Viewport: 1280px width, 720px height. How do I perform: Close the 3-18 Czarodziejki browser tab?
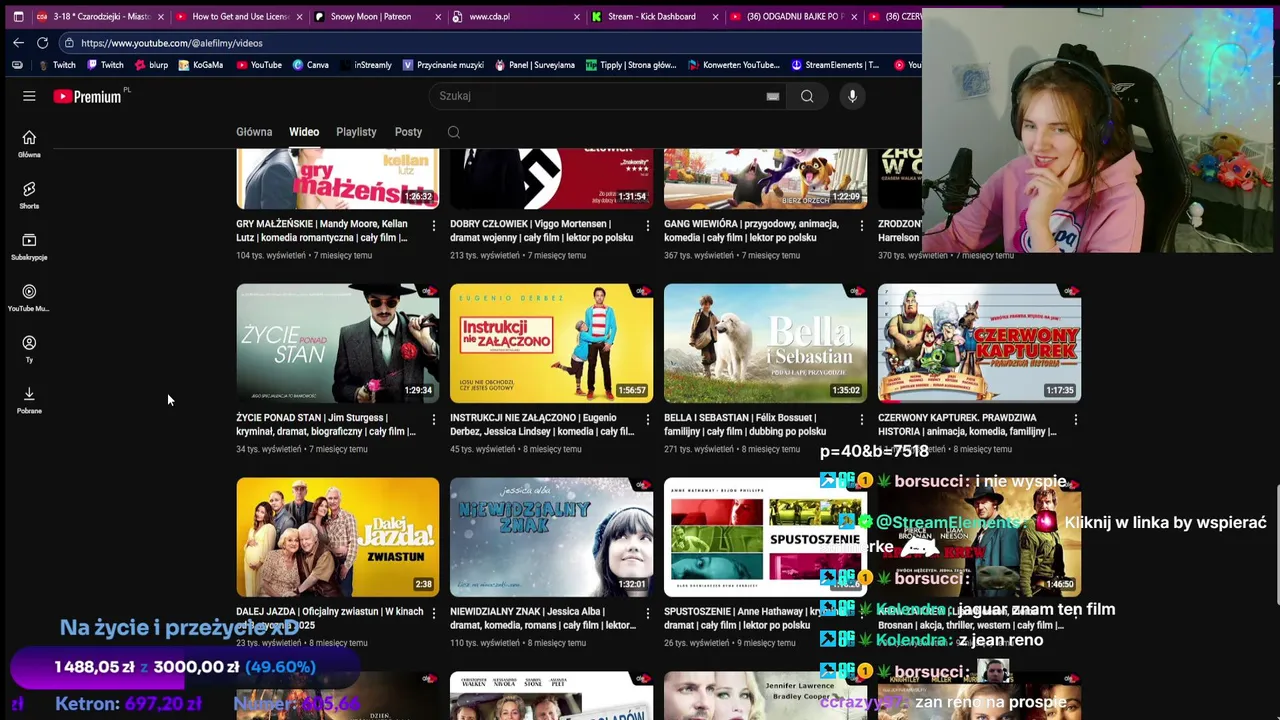click(x=161, y=17)
